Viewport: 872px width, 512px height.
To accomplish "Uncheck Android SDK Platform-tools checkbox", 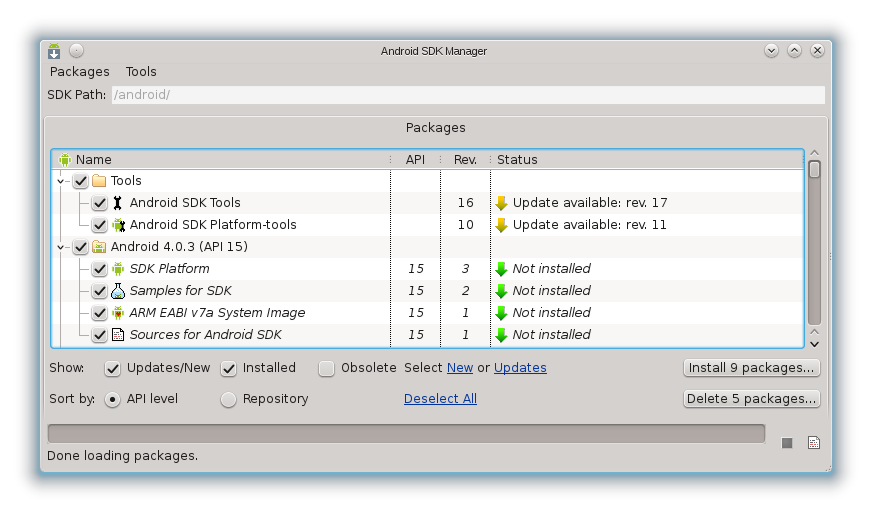I will (100, 225).
